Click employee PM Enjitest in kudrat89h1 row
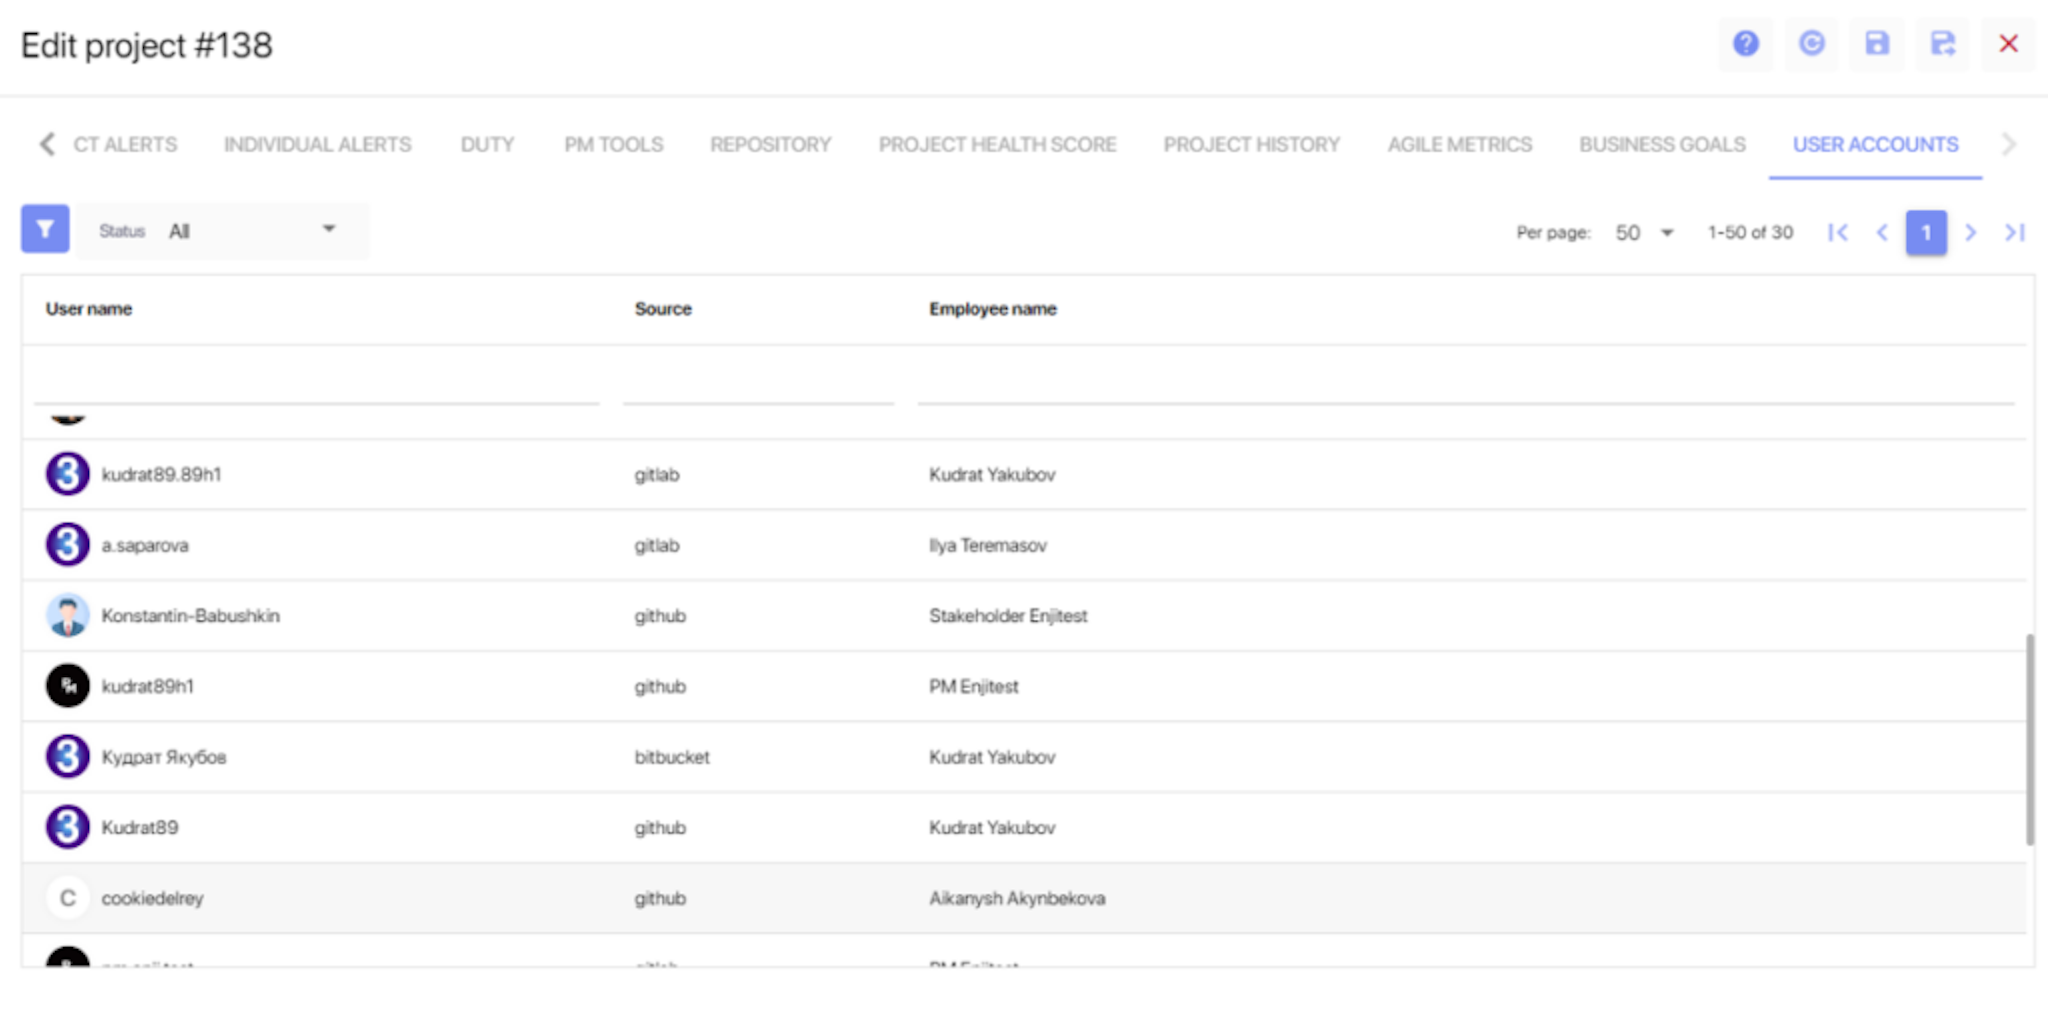This screenshot has width=2048, height=1016. 974,686
